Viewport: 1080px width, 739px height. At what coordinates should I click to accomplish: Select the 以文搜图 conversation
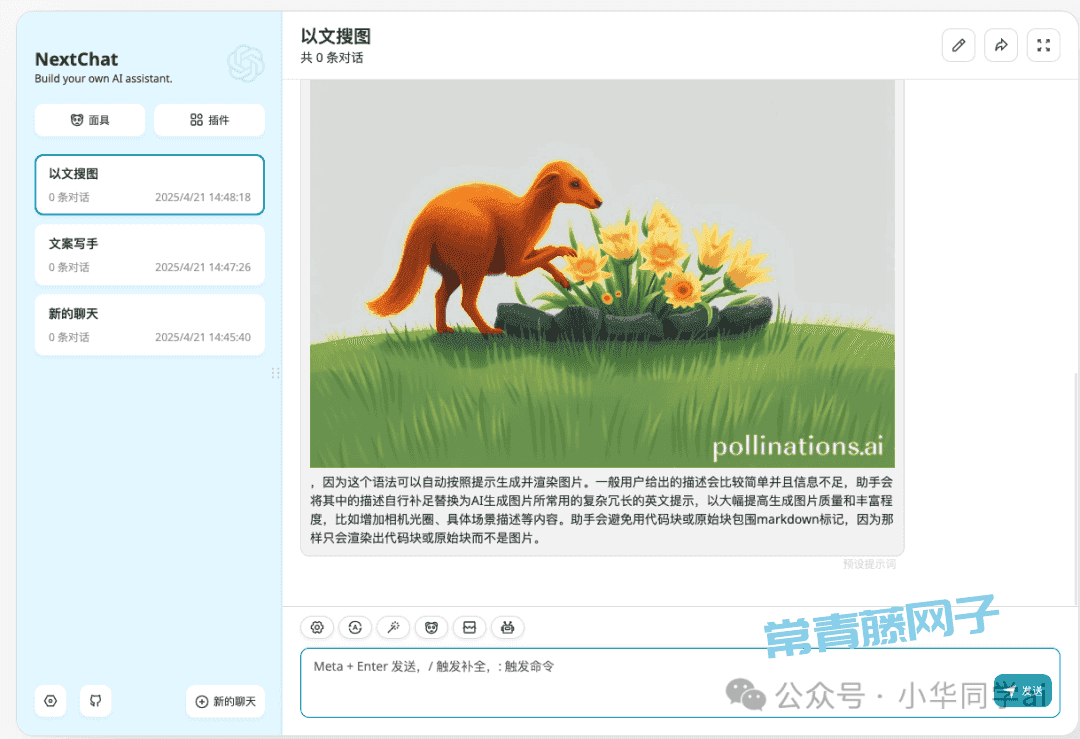coord(149,185)
